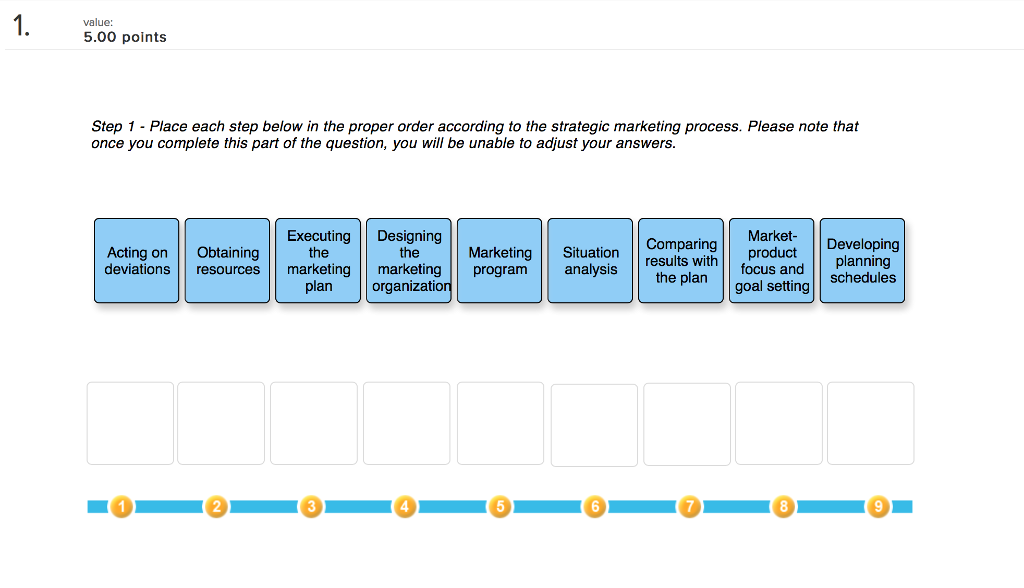Click timeline marker number 1

(121, 506)
